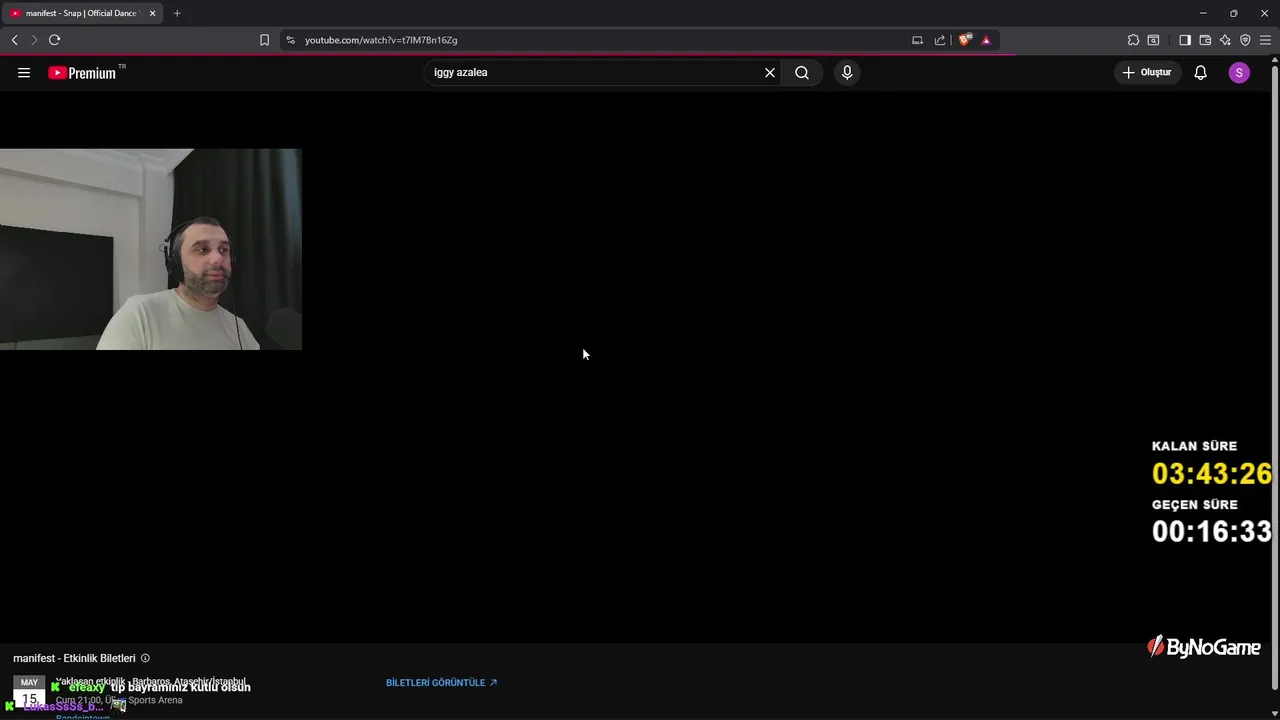1280x720 pixels.
Task: Click the MAY 15 event date card
Action: [29, 692]
